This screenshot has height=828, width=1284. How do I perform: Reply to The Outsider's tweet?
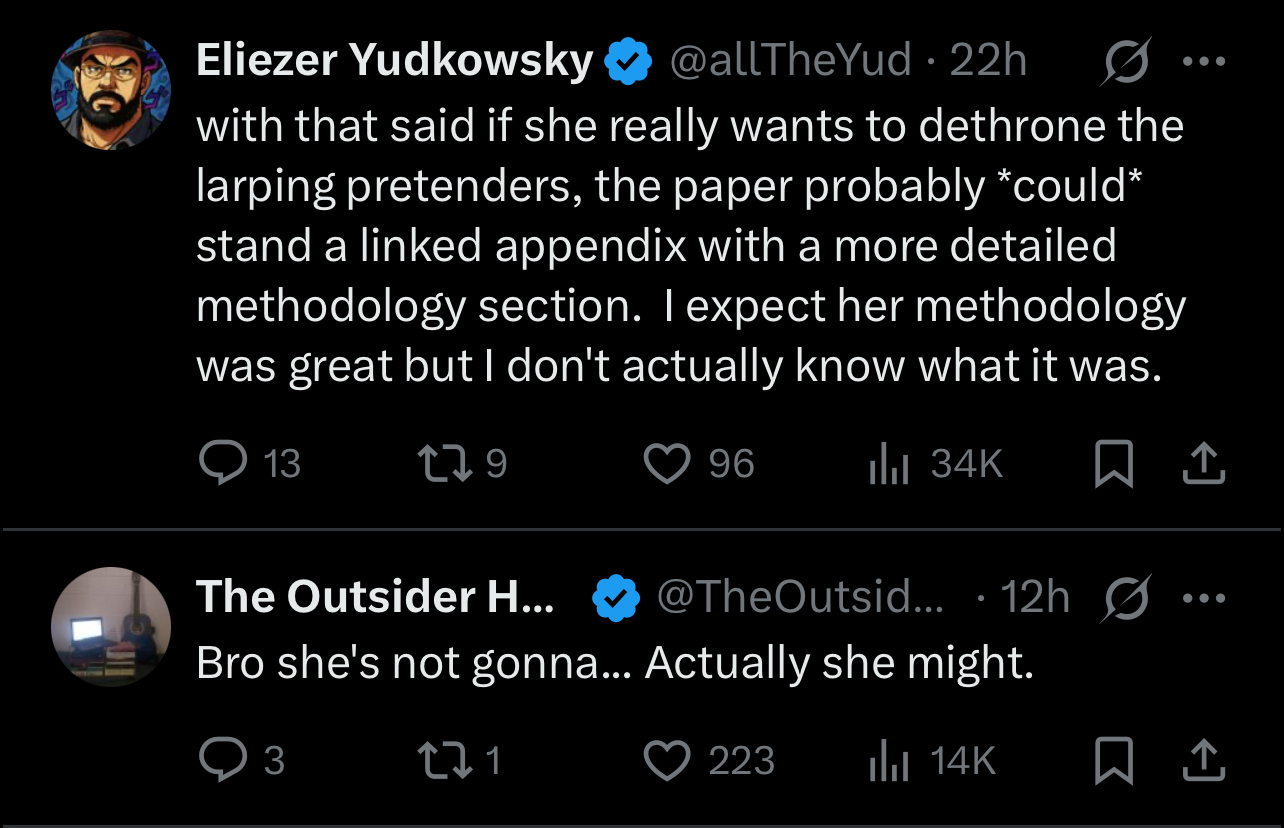coord(221,761)
